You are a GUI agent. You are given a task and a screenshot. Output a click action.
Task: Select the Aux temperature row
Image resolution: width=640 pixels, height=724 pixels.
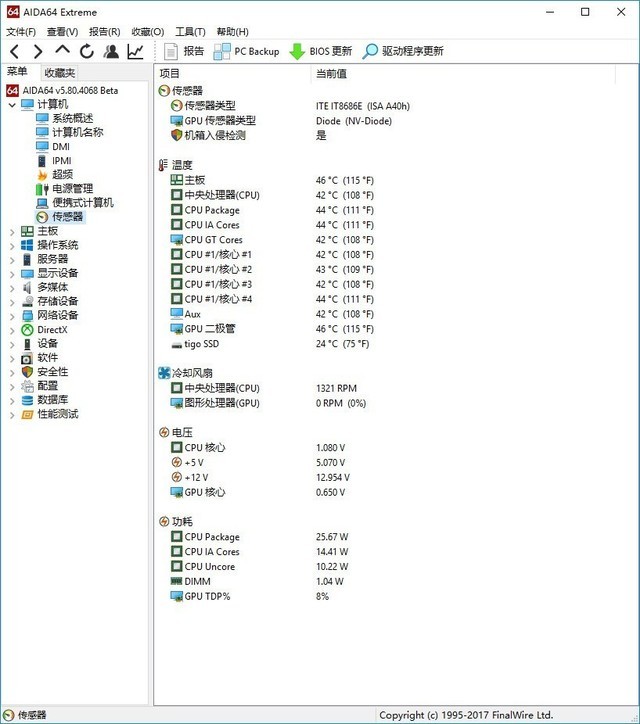pos(272,314)
